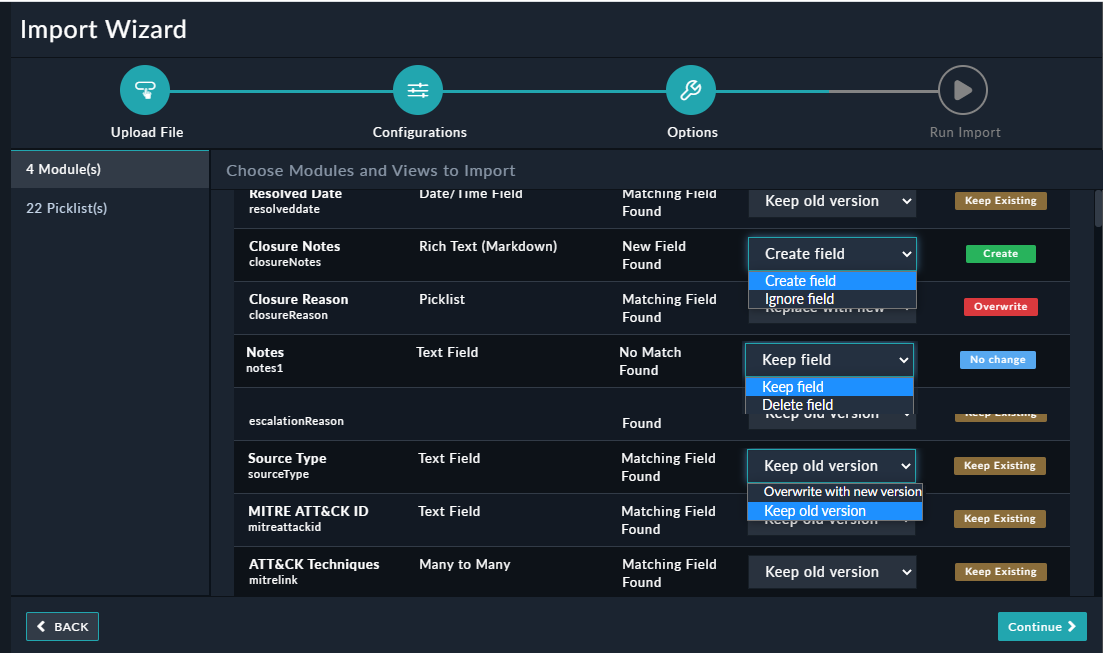Click the Options wrench step icon

[691, 89]
